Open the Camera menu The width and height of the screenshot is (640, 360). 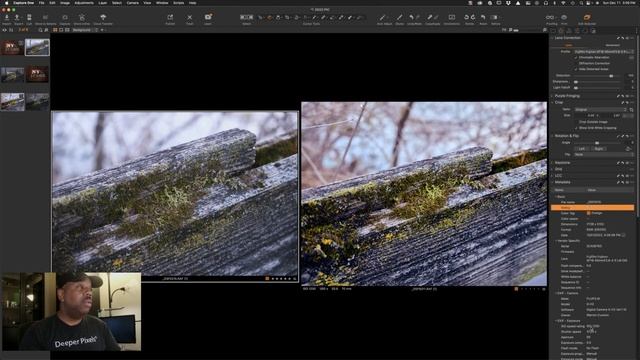coord(132,3)
